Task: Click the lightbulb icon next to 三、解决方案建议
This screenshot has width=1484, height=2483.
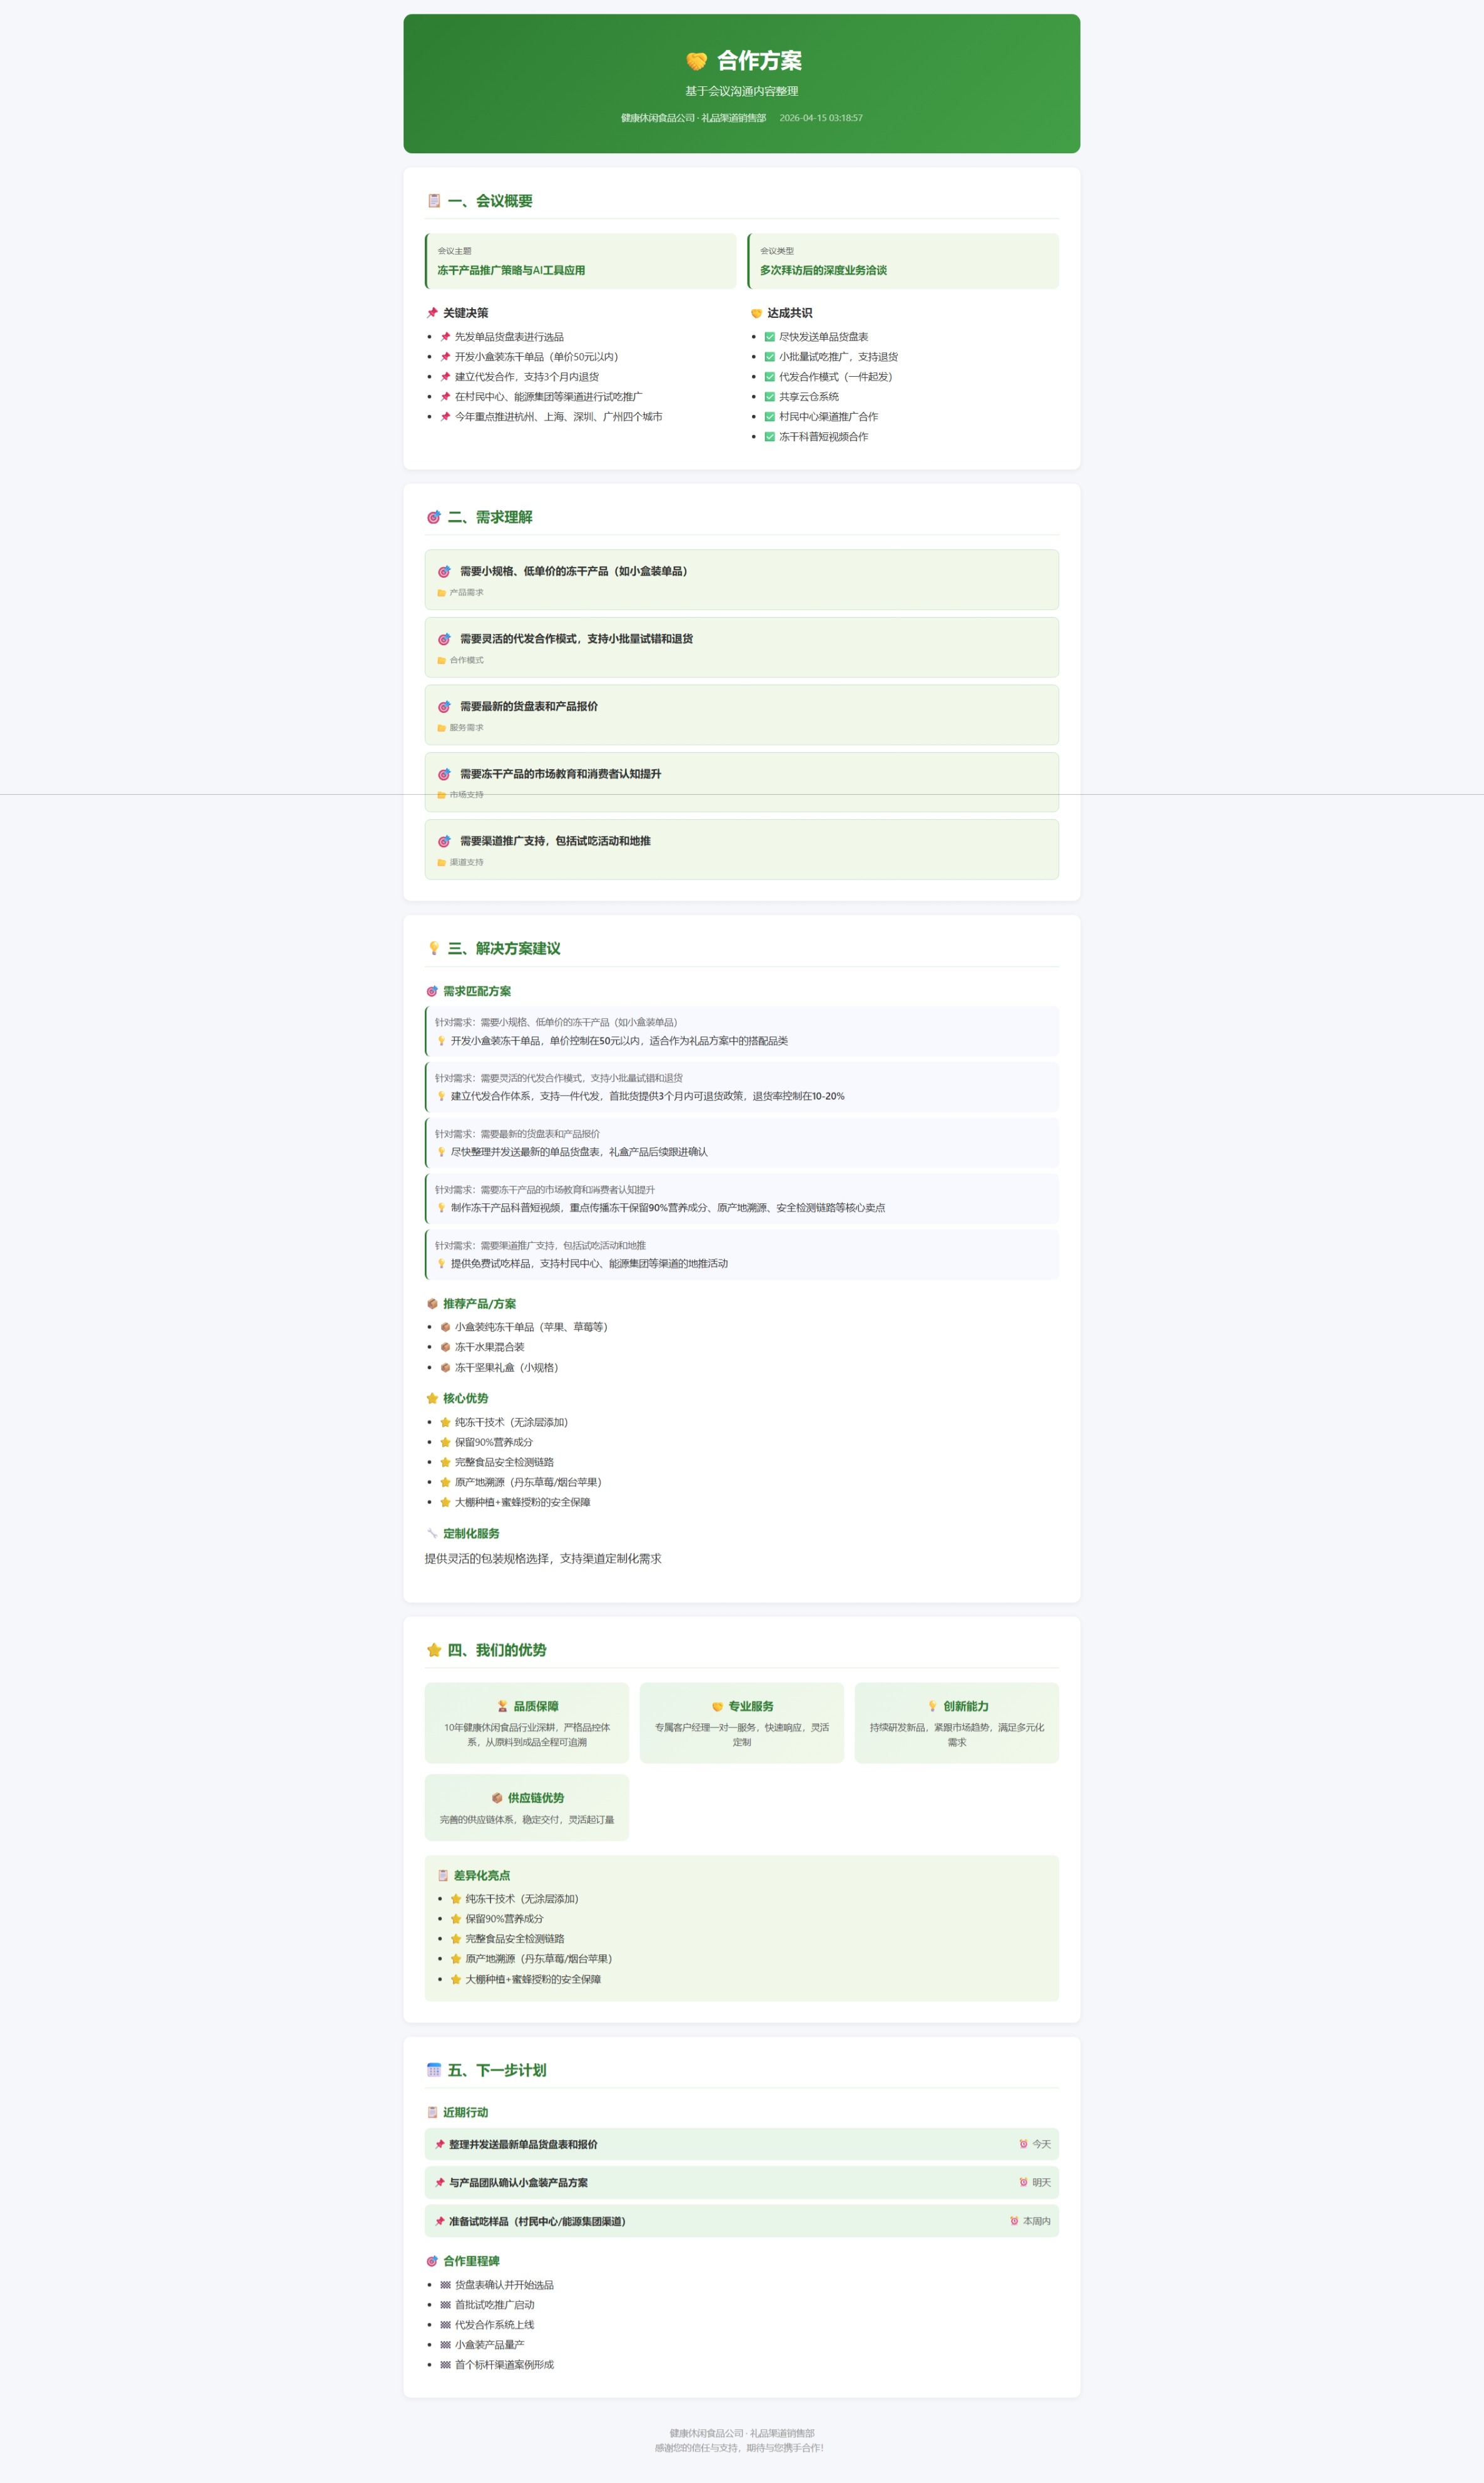Action: tap(434, 948)
